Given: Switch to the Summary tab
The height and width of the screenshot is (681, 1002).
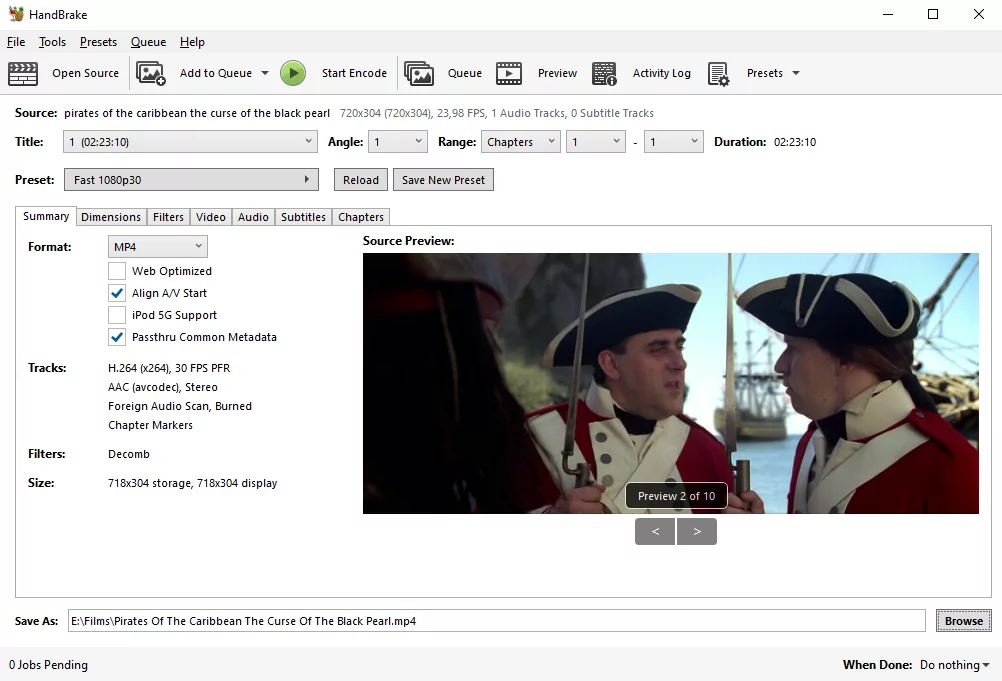Looking at the screenshot, I should (46, 216).
